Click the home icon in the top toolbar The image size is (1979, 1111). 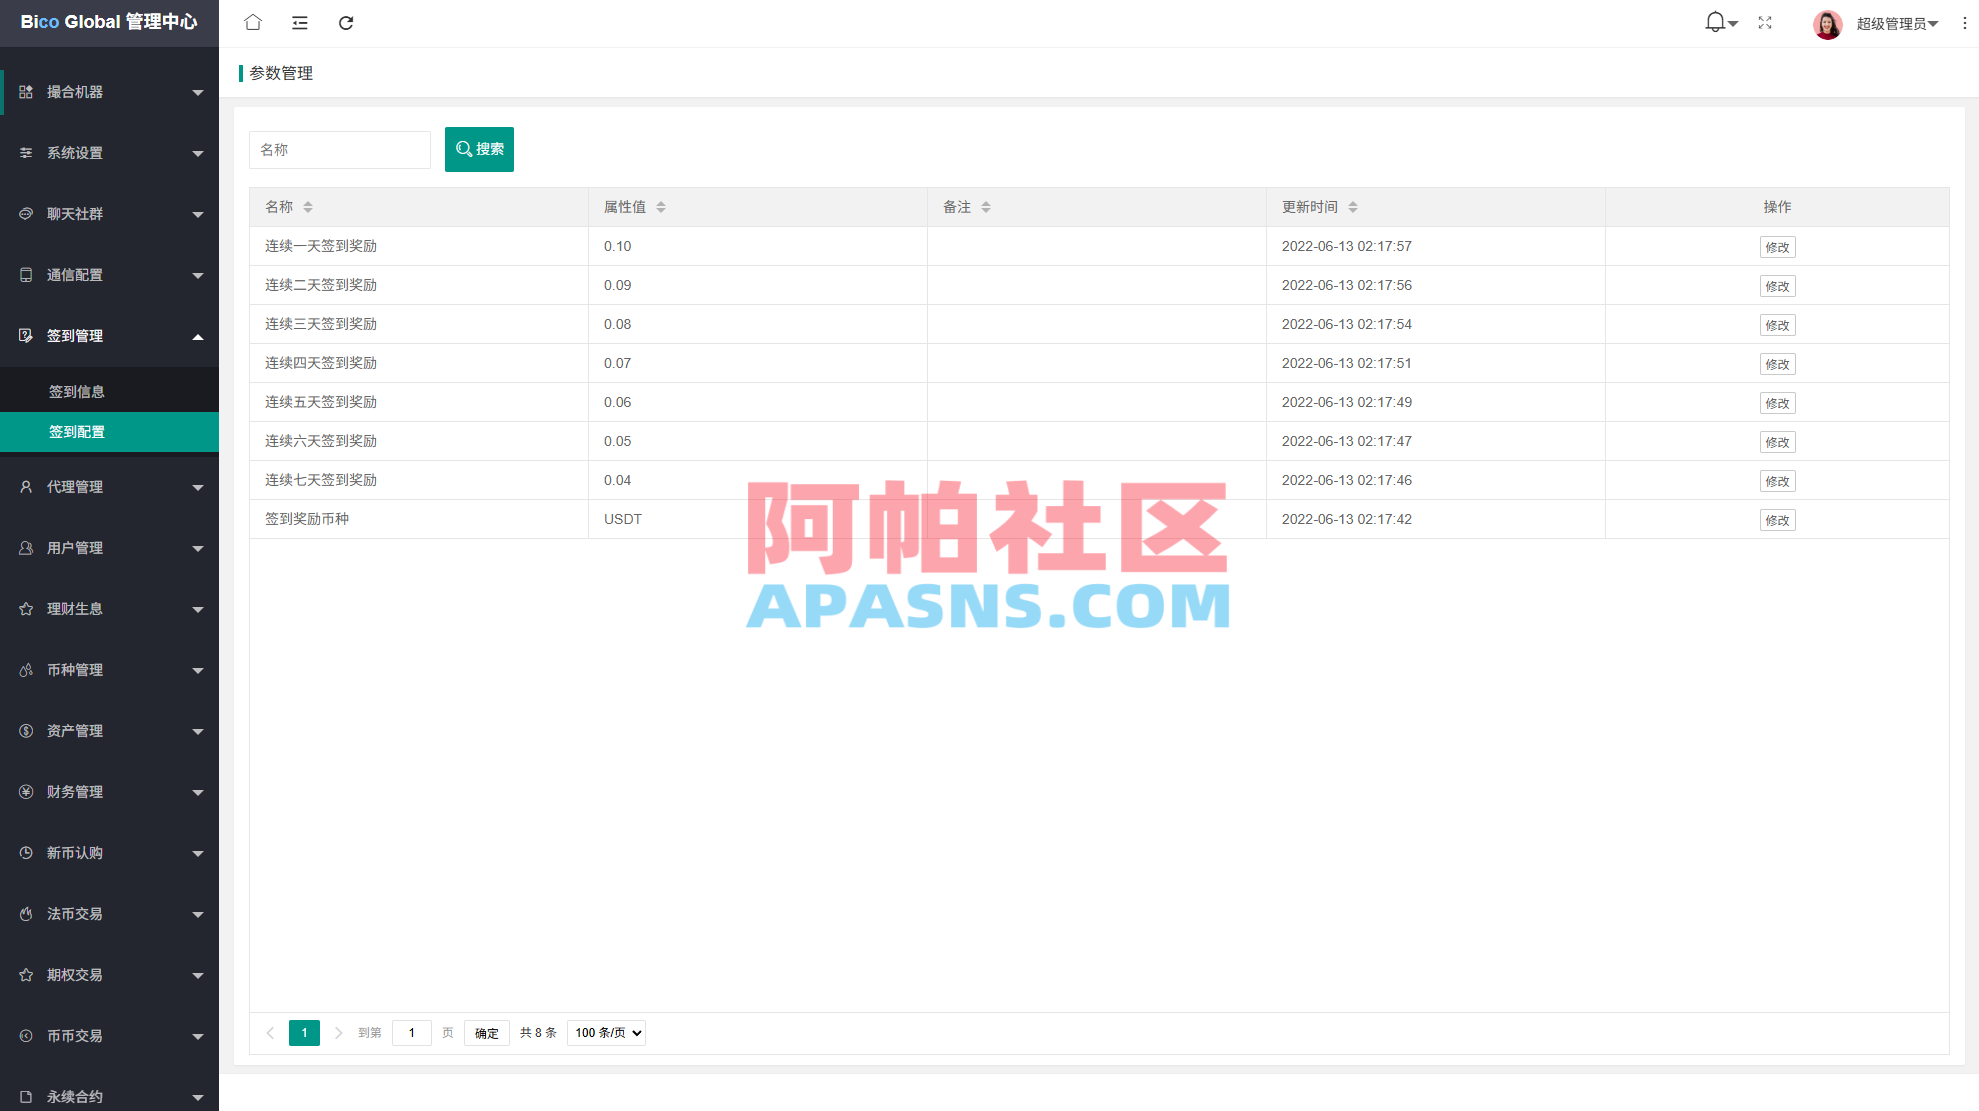coord(252,22)
